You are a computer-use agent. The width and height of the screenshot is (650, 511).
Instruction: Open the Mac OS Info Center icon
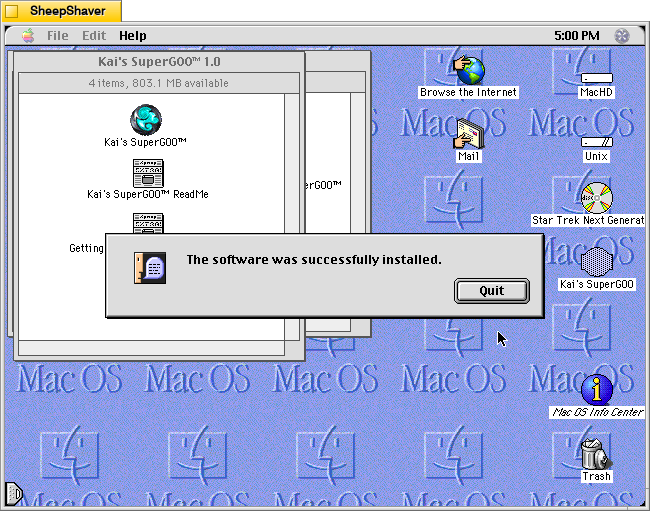[596, 390]
